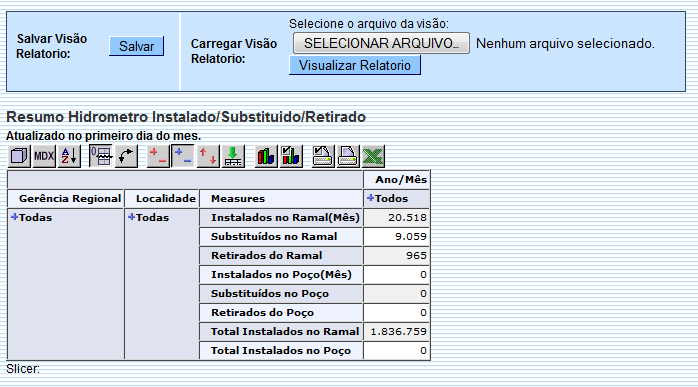Open print configuration settings
The width and height of the screenshot is (698, 387).
pyautogui.click(x=323, y=156)
